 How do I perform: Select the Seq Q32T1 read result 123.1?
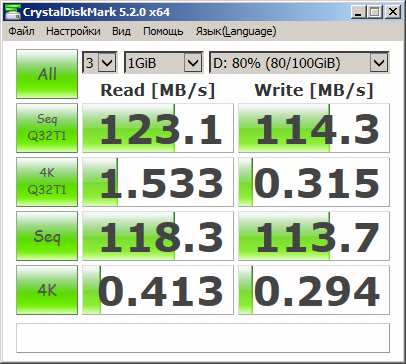pos(158,128)
